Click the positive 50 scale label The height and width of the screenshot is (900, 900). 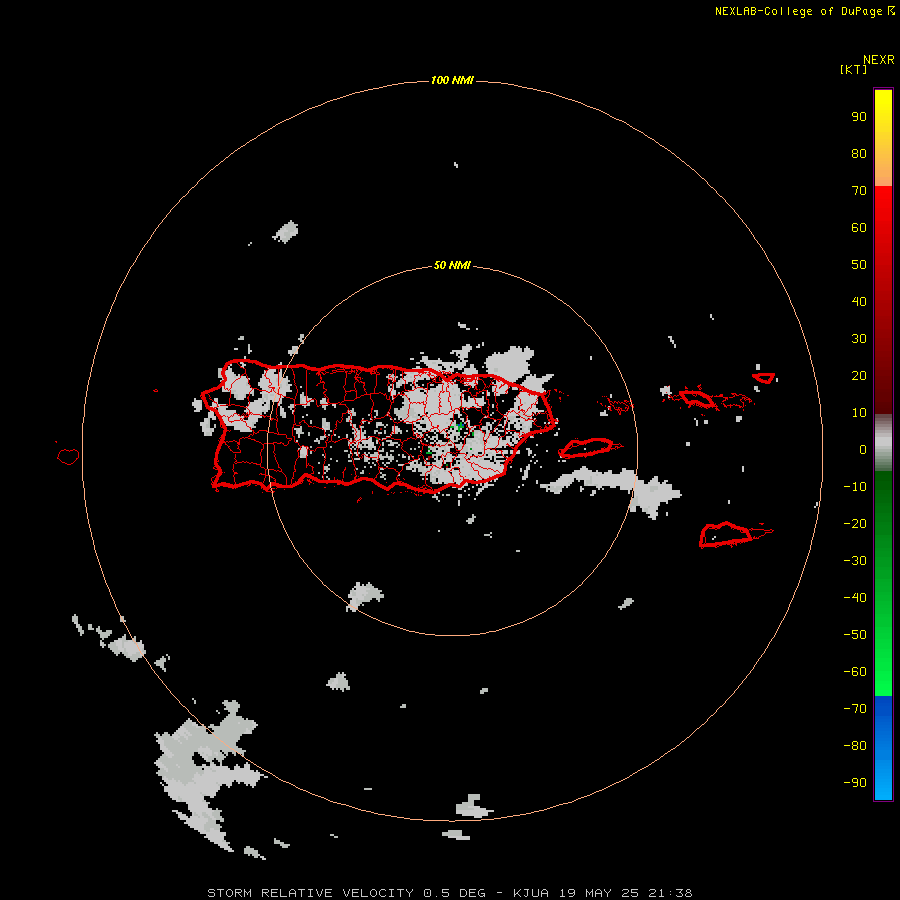pyautogui.click(x=859, y=265)
